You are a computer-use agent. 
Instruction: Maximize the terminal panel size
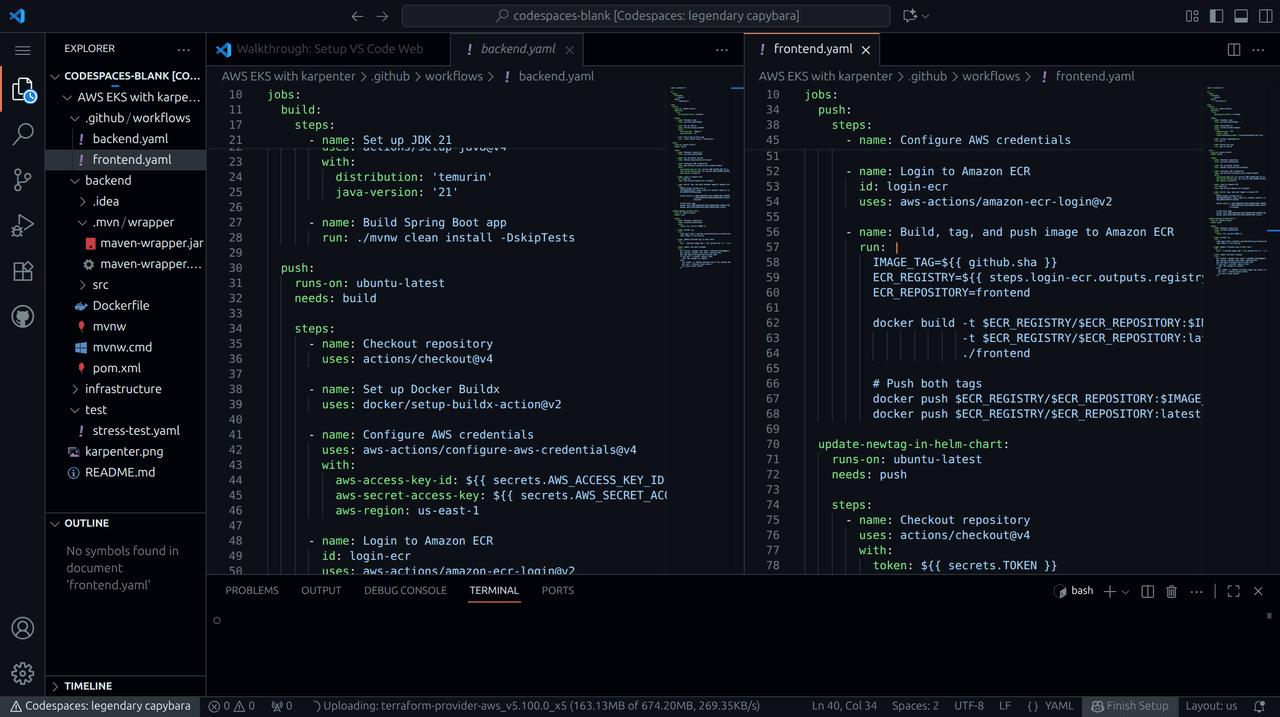[x=1233, y=591]
